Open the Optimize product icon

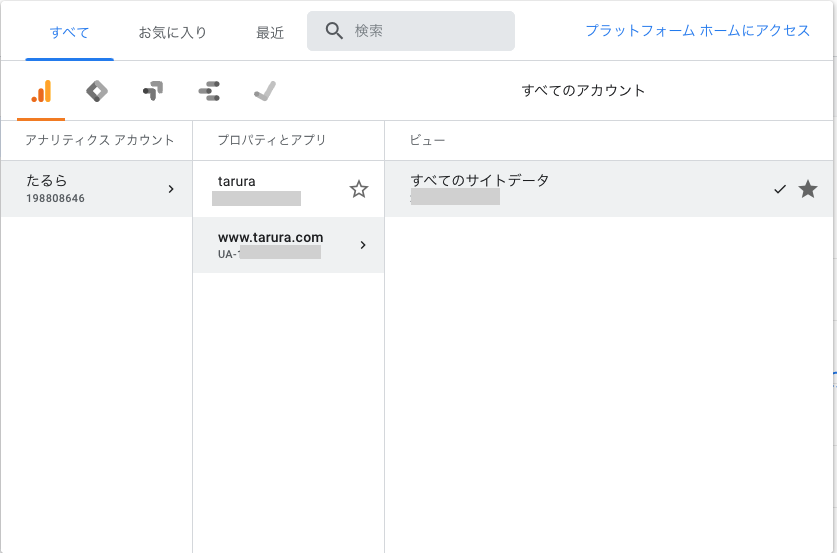tap(153, 91)
